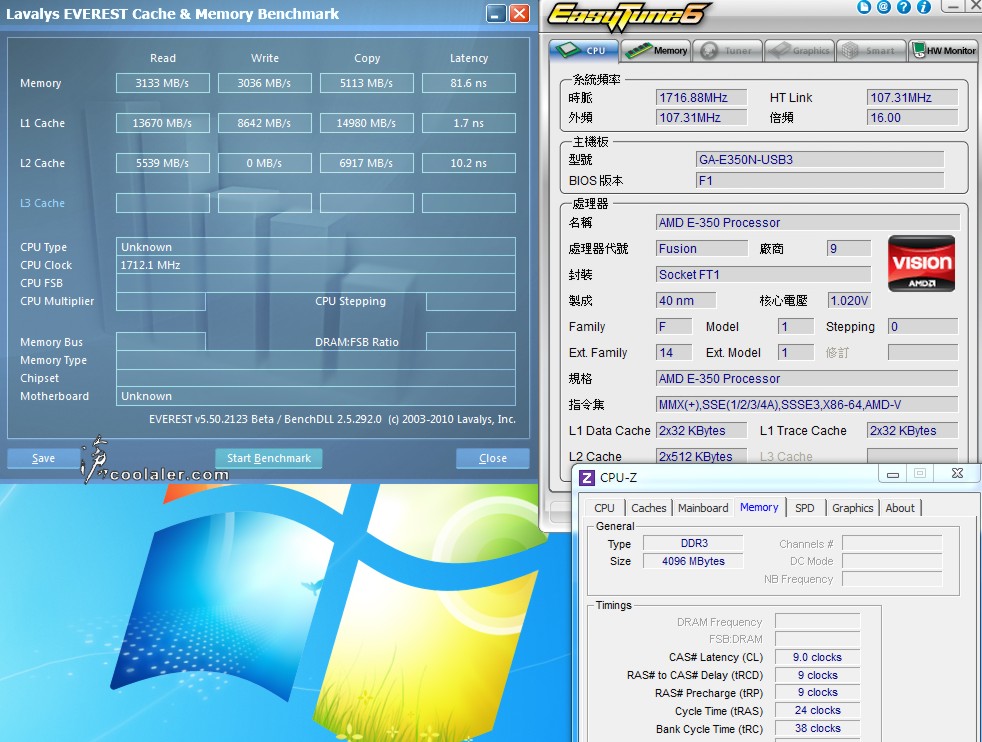Click the blue L3 Cache label
This screenshot has height=742, width=982.
[43, 204]
